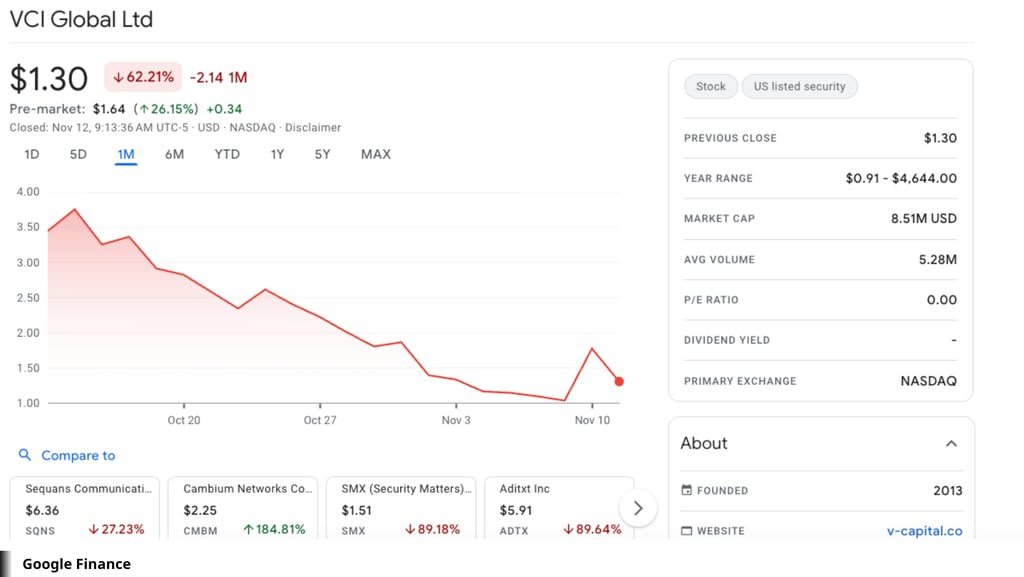Collapse the About section chevron

(x=952, y=444)
